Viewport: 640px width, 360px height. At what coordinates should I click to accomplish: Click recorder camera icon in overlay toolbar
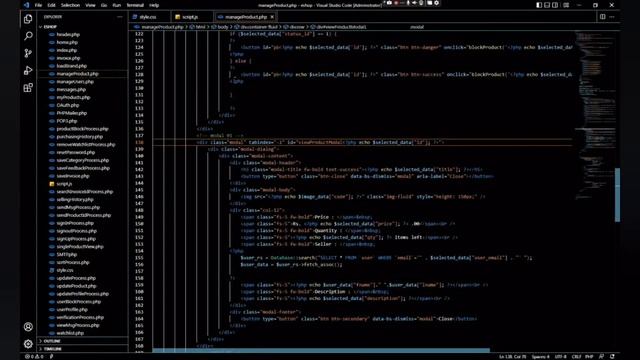point(389,3)
